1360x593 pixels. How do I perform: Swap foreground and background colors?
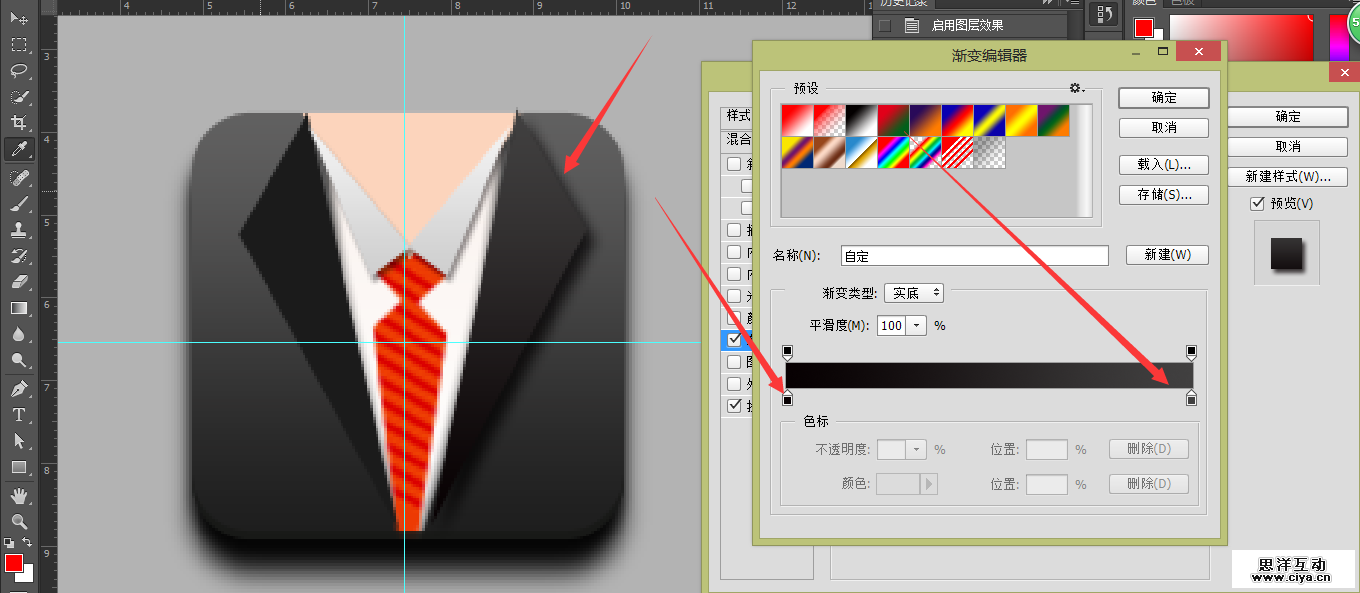[x=28, y=542]
